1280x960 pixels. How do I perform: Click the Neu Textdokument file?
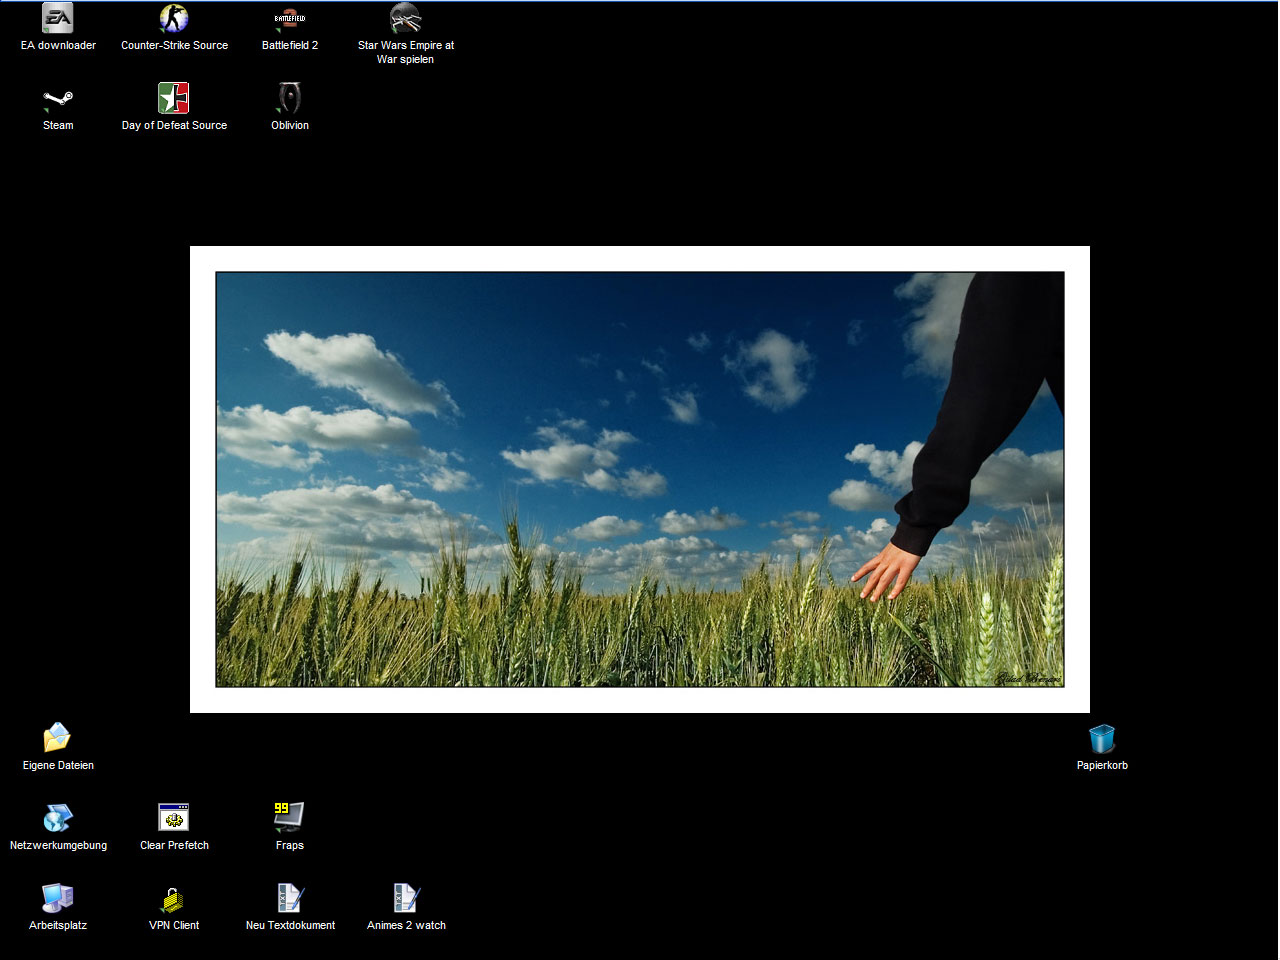(290, 899)
